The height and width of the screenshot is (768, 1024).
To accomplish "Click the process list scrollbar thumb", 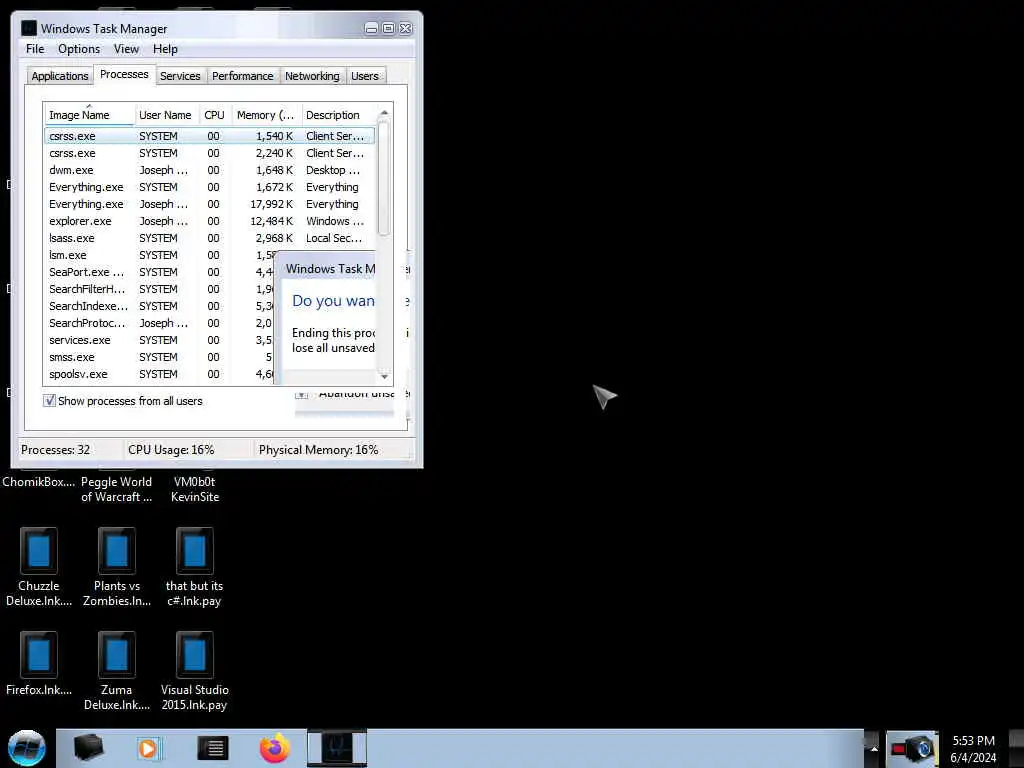I will pos(384,178).
